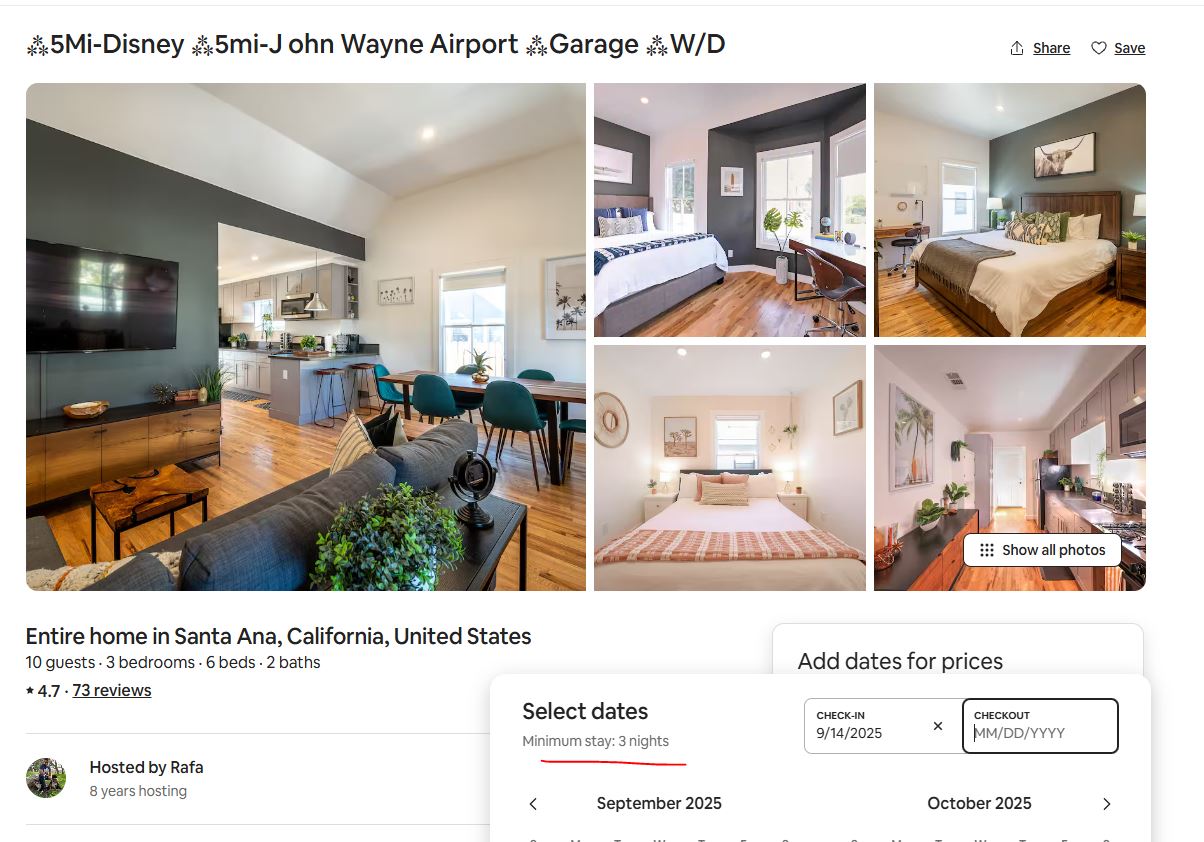View the bedroom photo with highland cow art
1204x842 pixels.
[x=1010, y=210]
